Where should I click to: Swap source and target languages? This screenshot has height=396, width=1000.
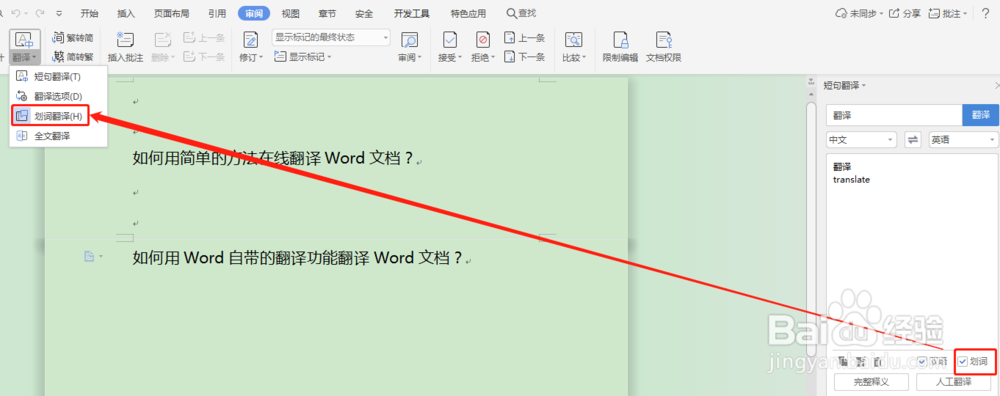pos(913,140)
